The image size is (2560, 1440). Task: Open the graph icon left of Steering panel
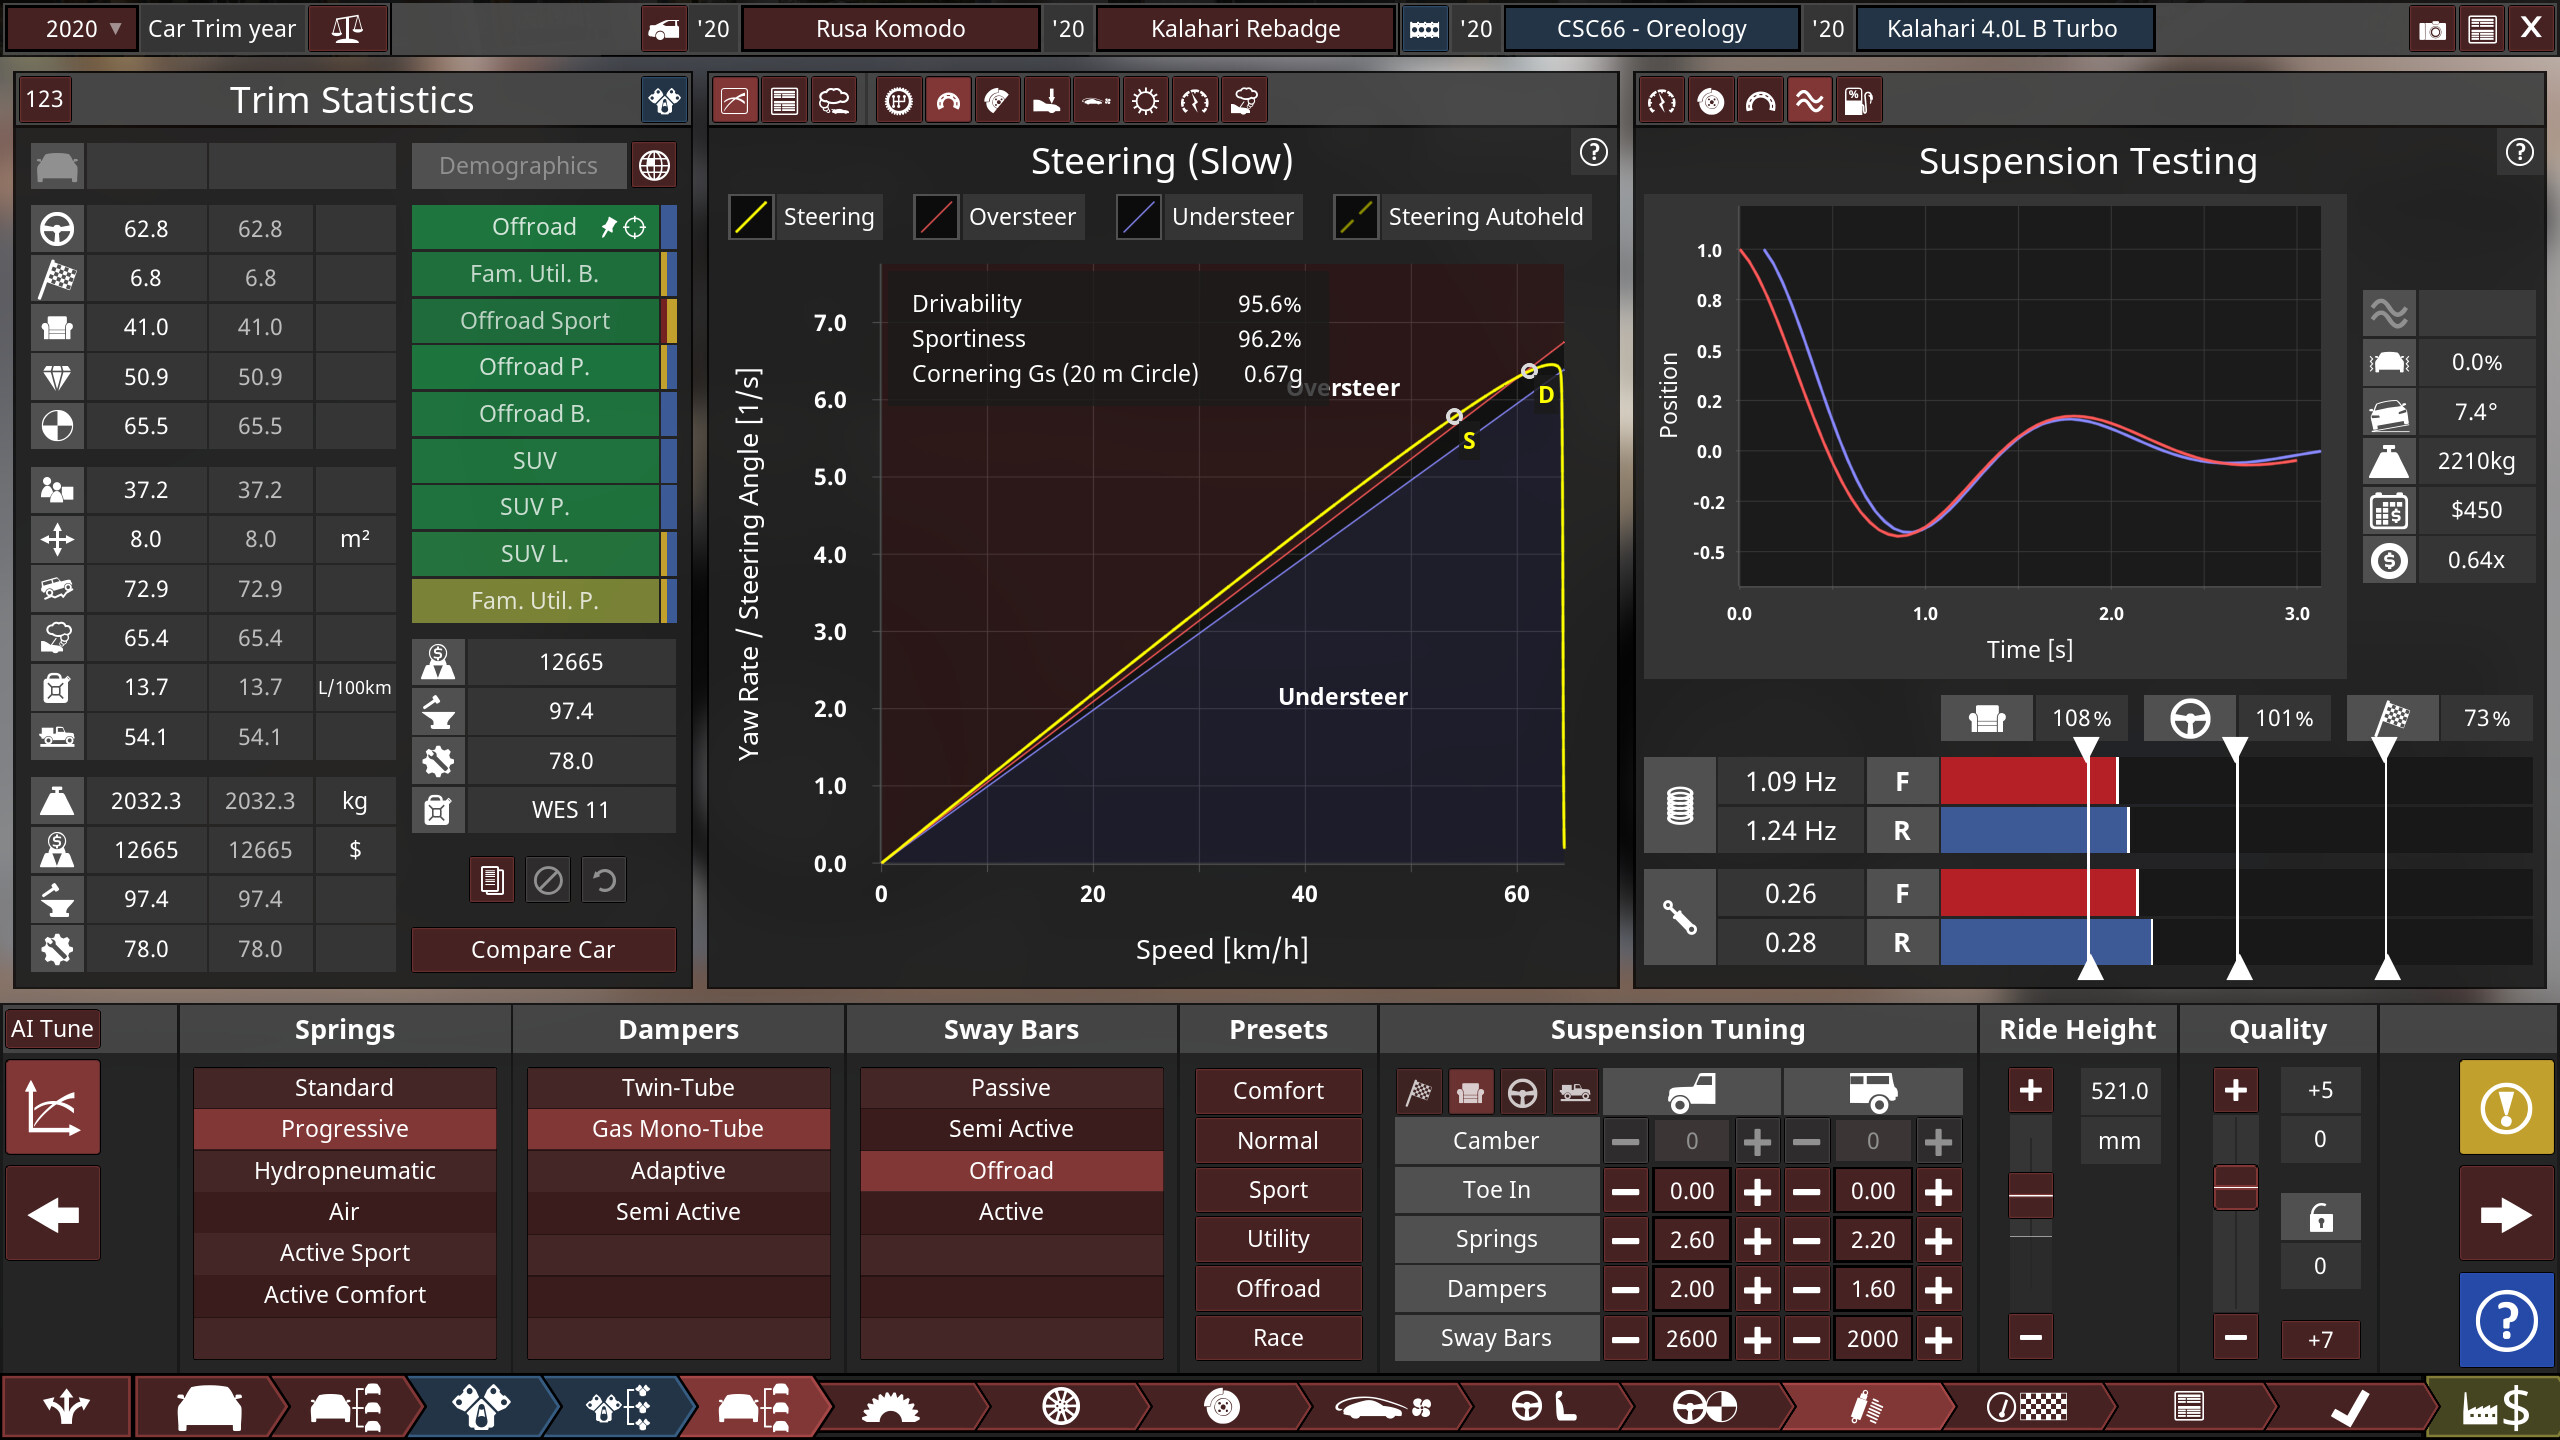click(735, 100)
